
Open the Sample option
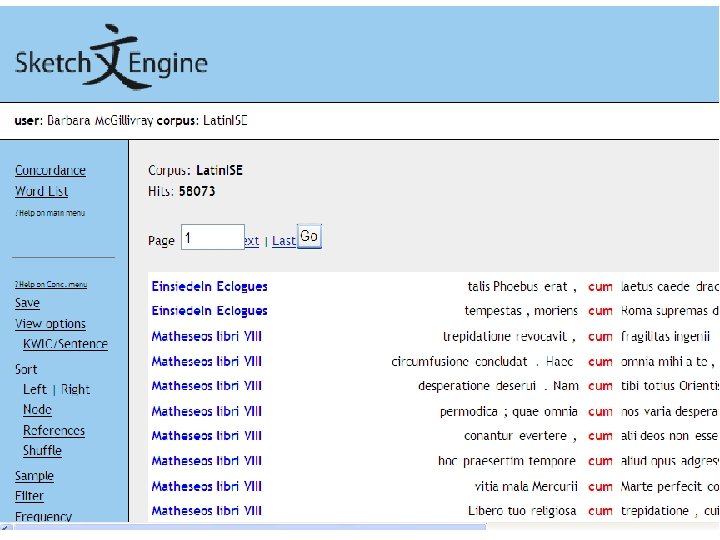click(34, 476)
